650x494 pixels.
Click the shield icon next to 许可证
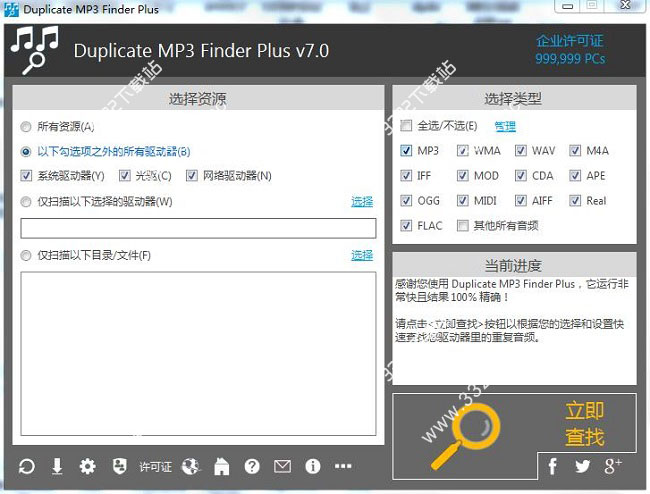coord(120,466)
